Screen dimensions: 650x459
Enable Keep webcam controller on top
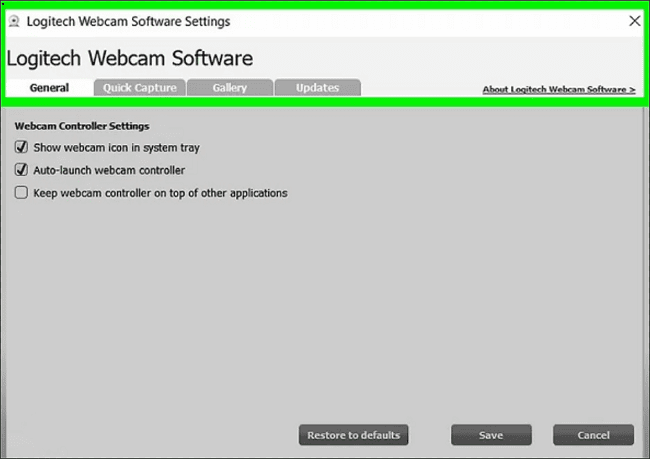click(x=21, y=192)
